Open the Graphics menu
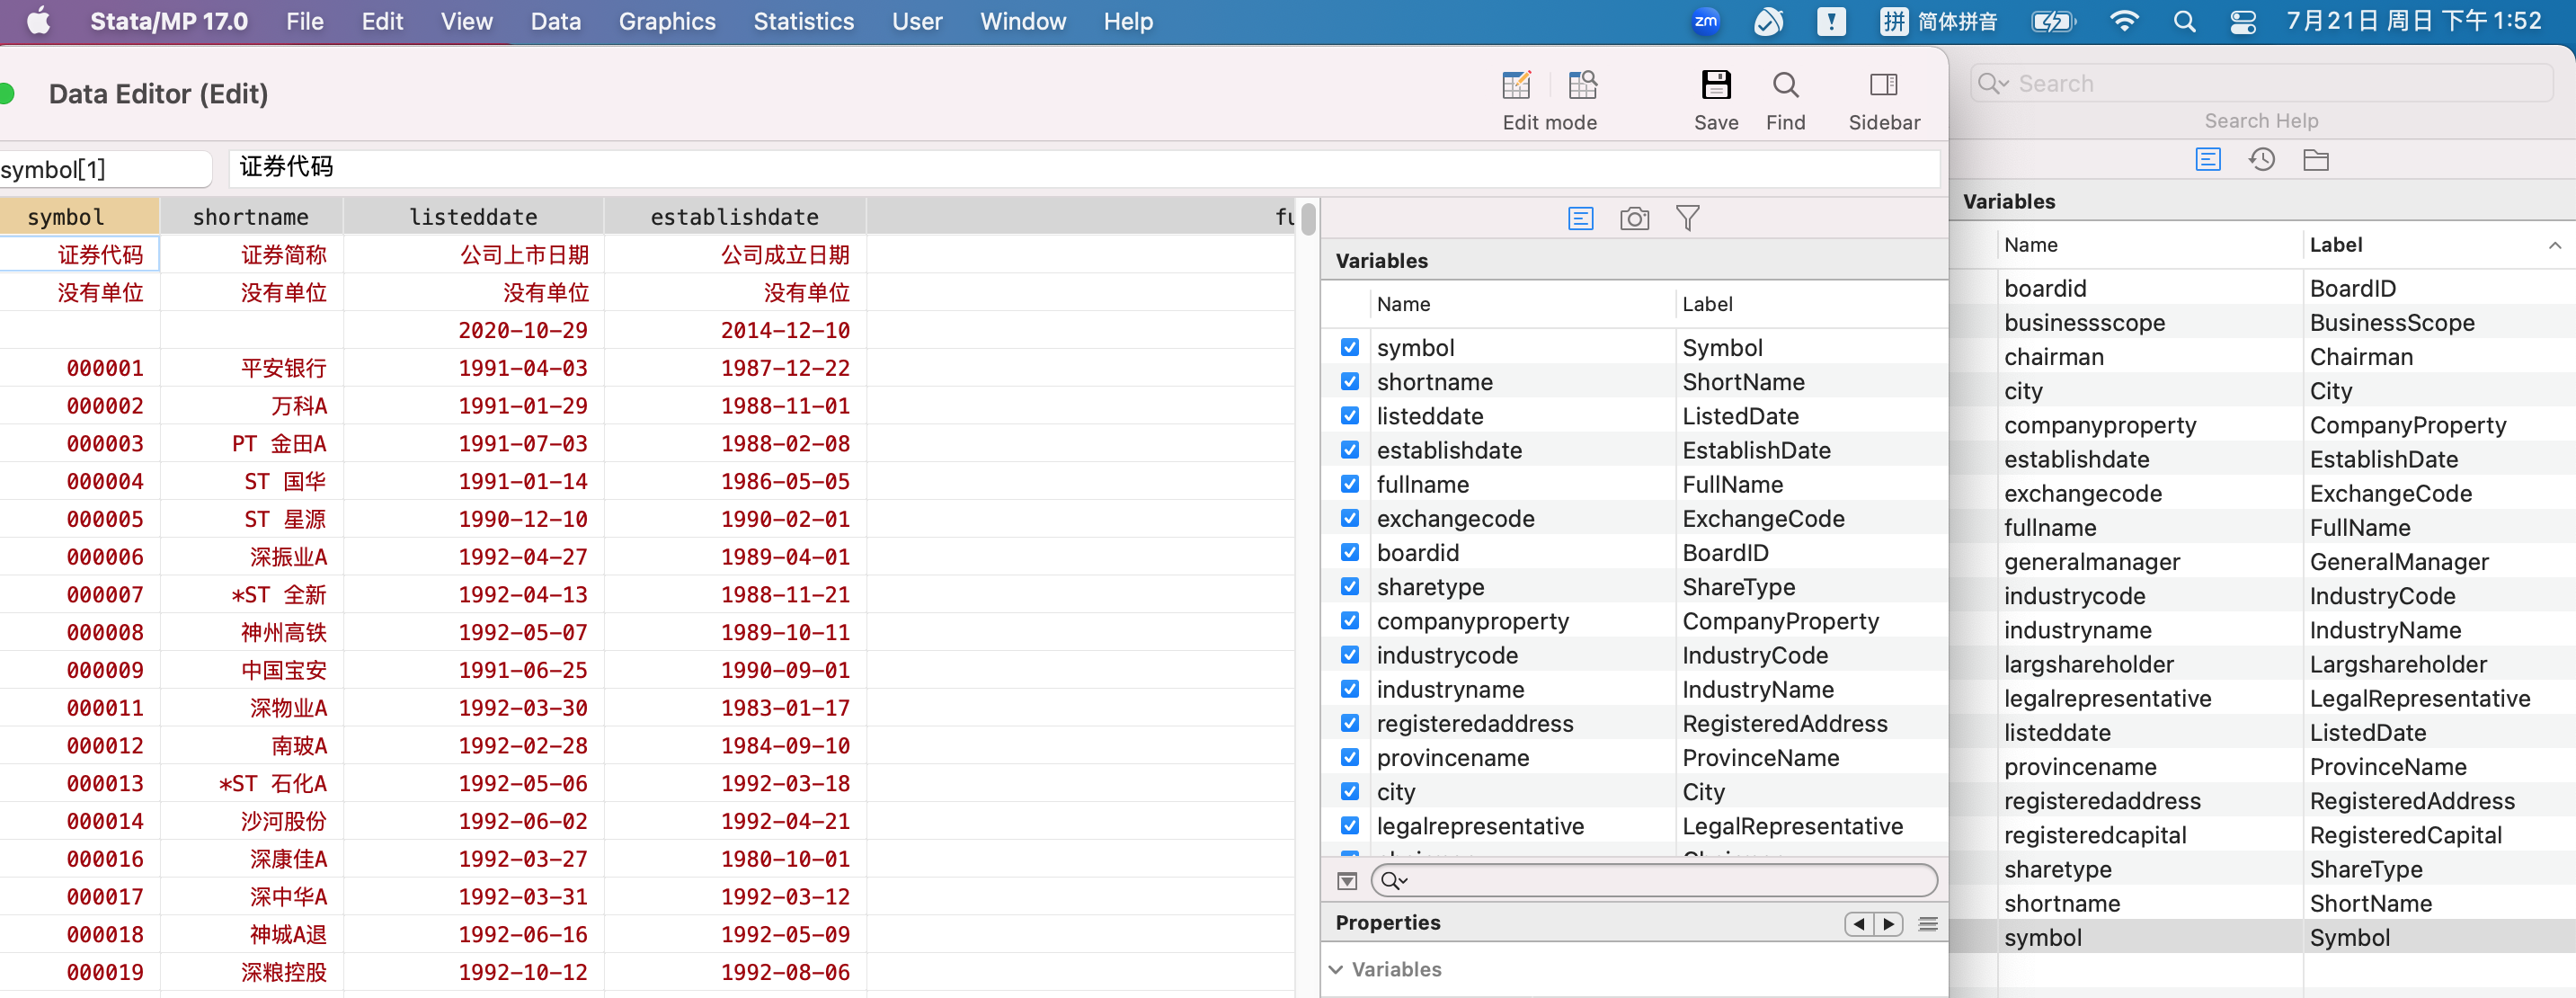The image size is (2576, 998). click(x=666, y=22)
